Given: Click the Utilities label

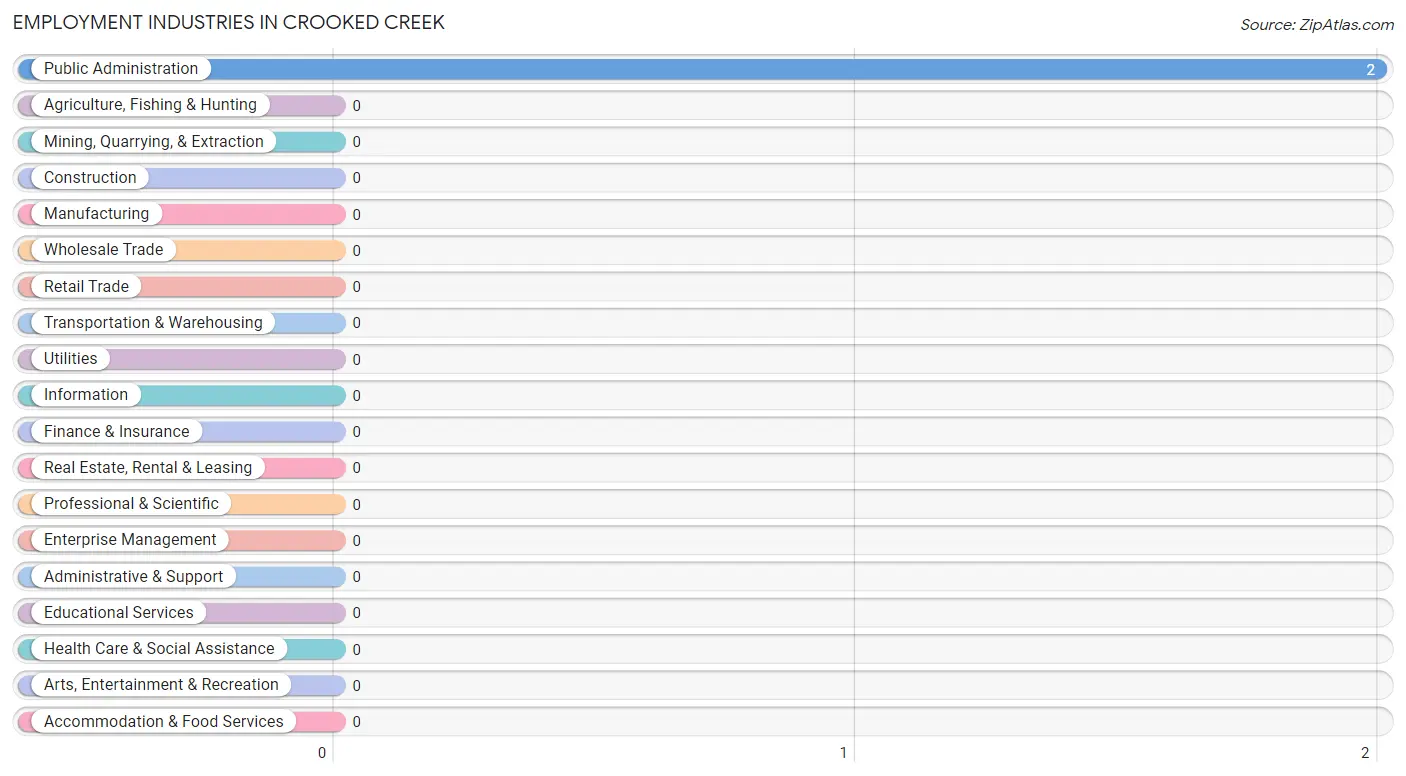Looking at the screenshot, I should [x=71, y=359].
